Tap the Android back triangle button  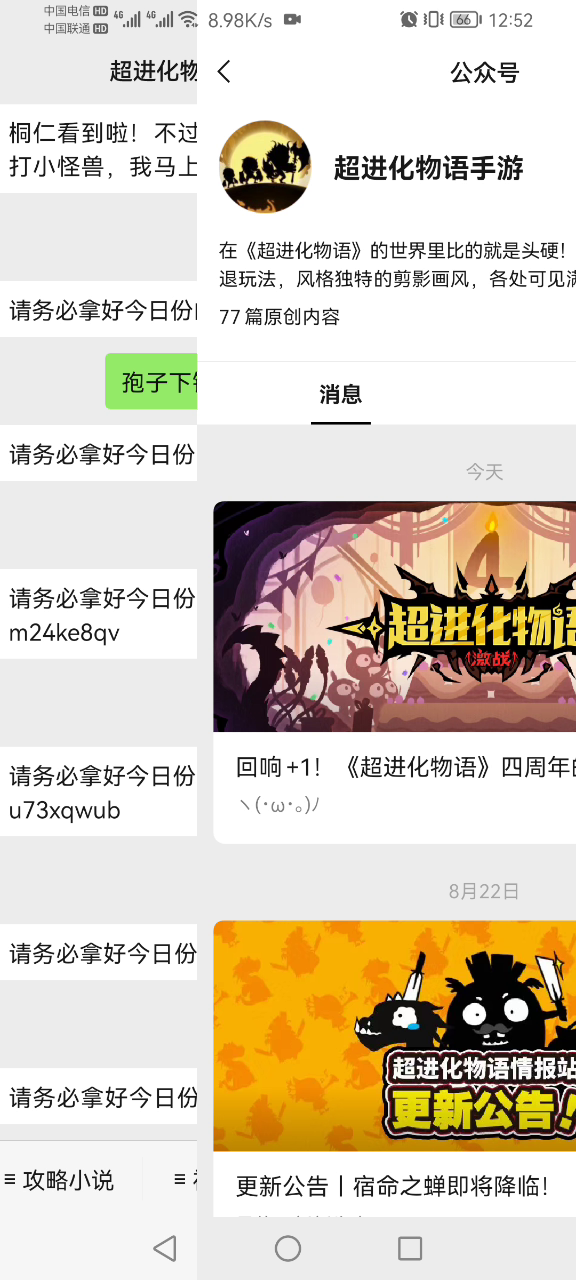[x=165, y=1247]
